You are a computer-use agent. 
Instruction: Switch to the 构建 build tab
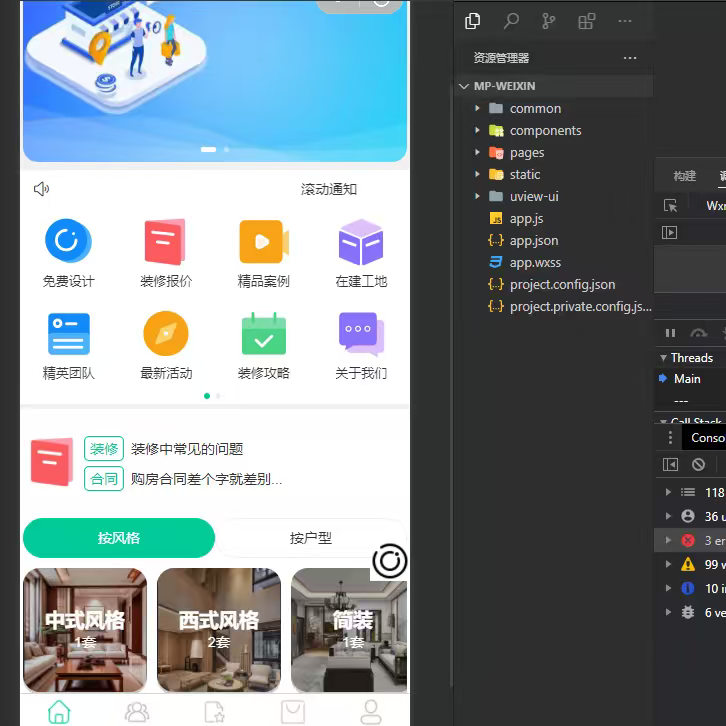pos(685,175)
